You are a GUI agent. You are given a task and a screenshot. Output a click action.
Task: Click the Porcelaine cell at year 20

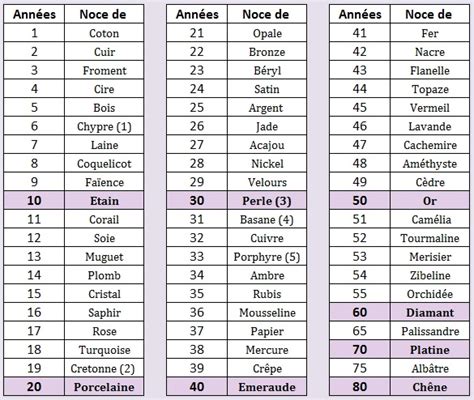pyautogui.click(x=104, y=387)
